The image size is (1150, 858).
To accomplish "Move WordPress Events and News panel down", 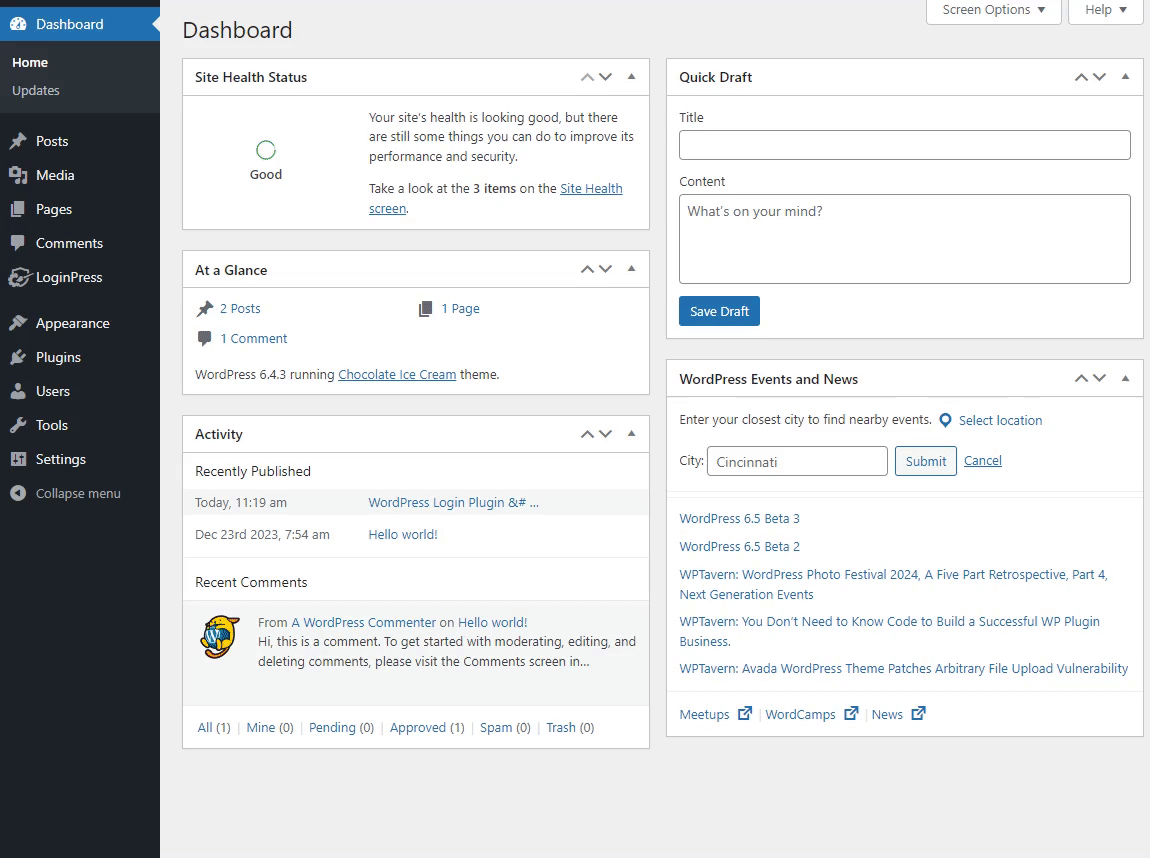I will pyautogui.click(x=1099, y=378).
